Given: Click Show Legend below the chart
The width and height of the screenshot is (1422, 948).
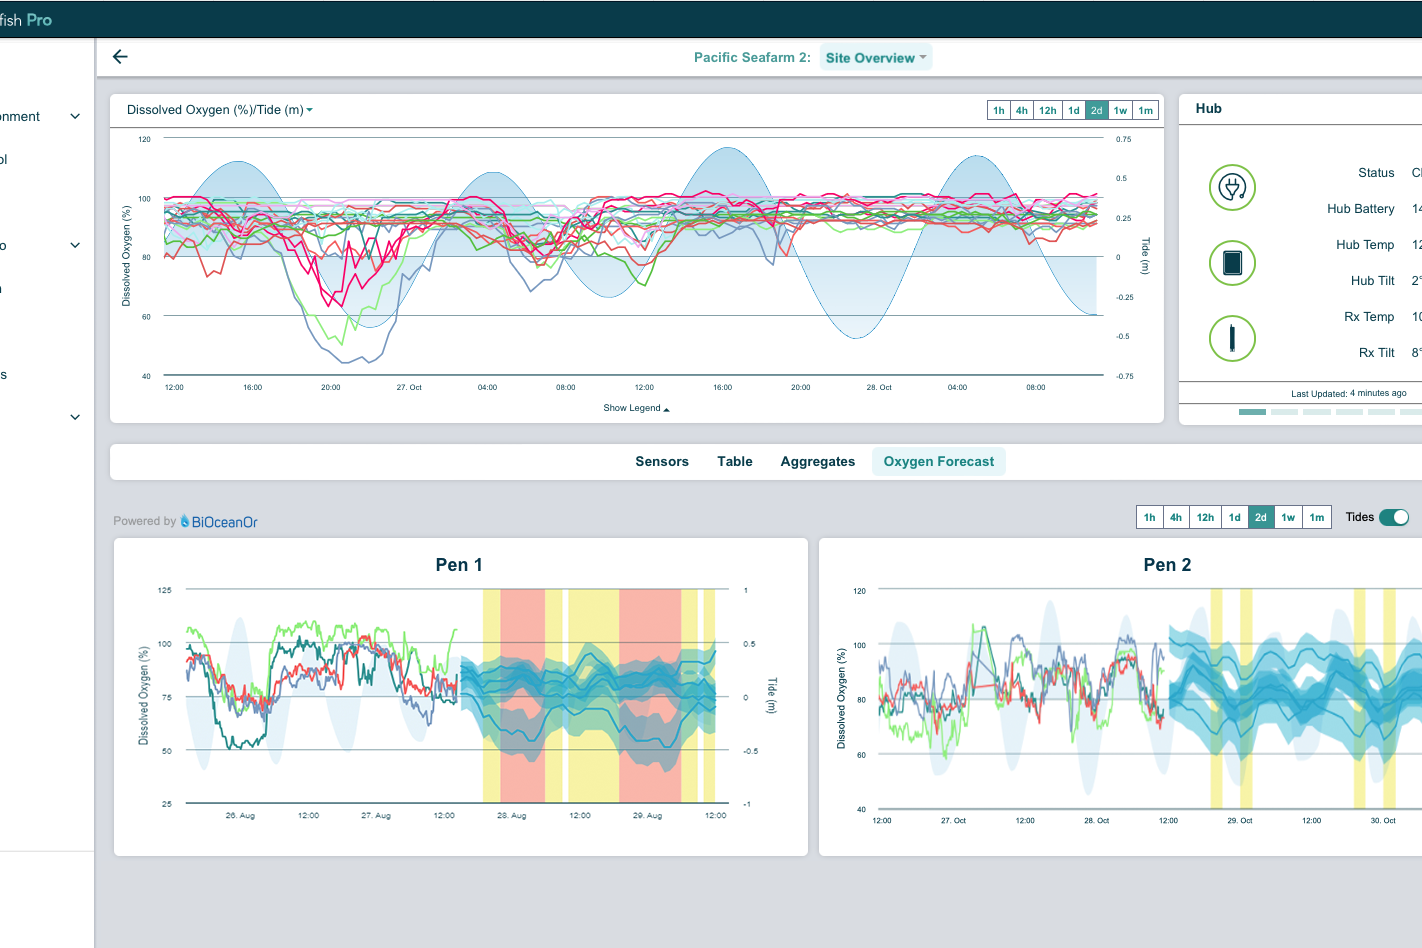Looking at the screenshot, I should (x=636, y=408).
